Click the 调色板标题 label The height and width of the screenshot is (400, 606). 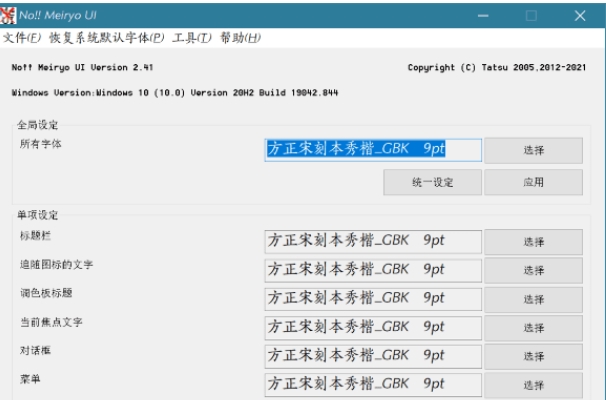[46, 293]
